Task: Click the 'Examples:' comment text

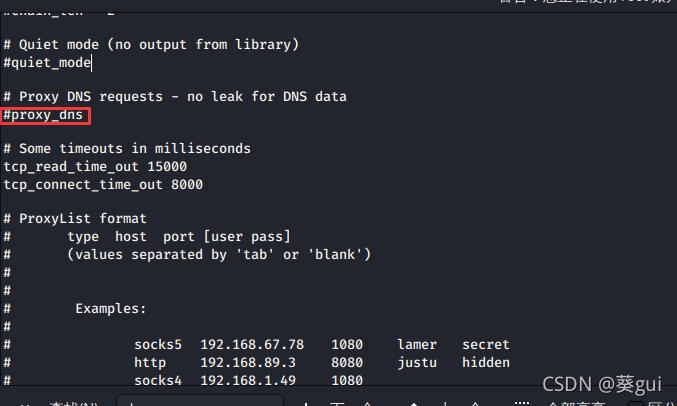Action: [x=111, y=309]
